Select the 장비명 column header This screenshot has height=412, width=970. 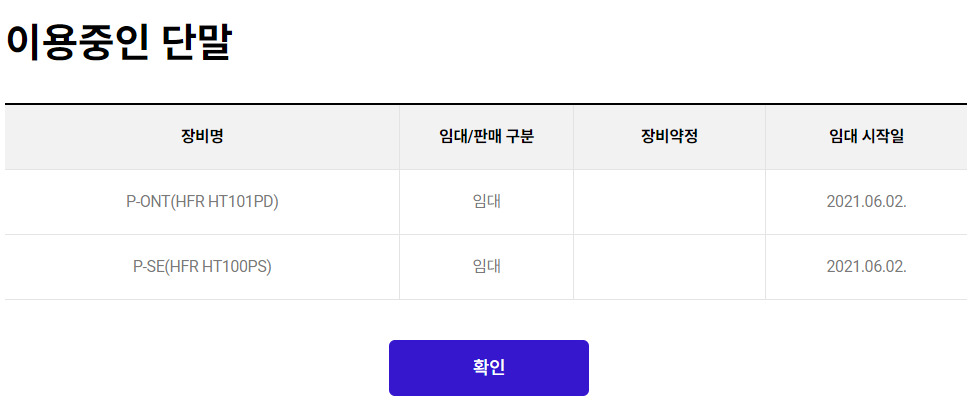click(202, 136)
